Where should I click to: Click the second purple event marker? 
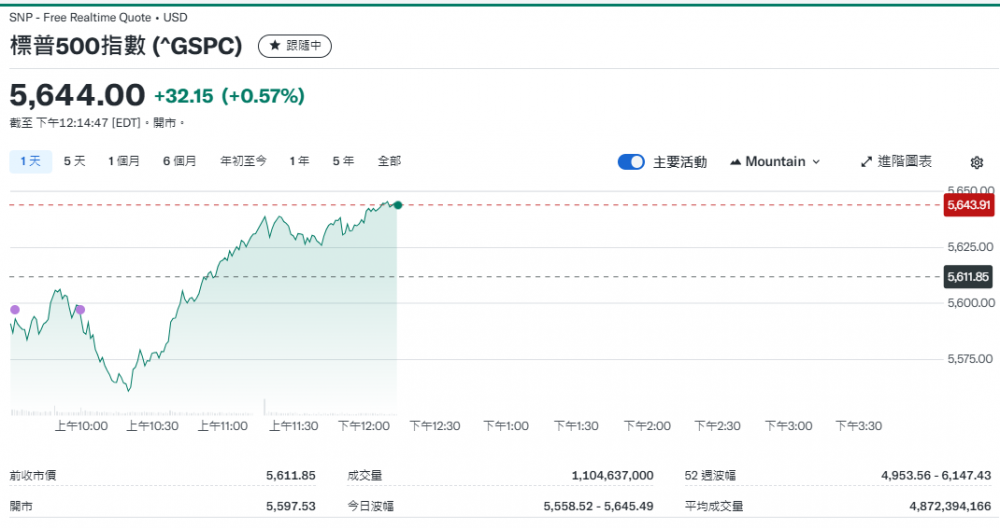[x=80, y=310]
